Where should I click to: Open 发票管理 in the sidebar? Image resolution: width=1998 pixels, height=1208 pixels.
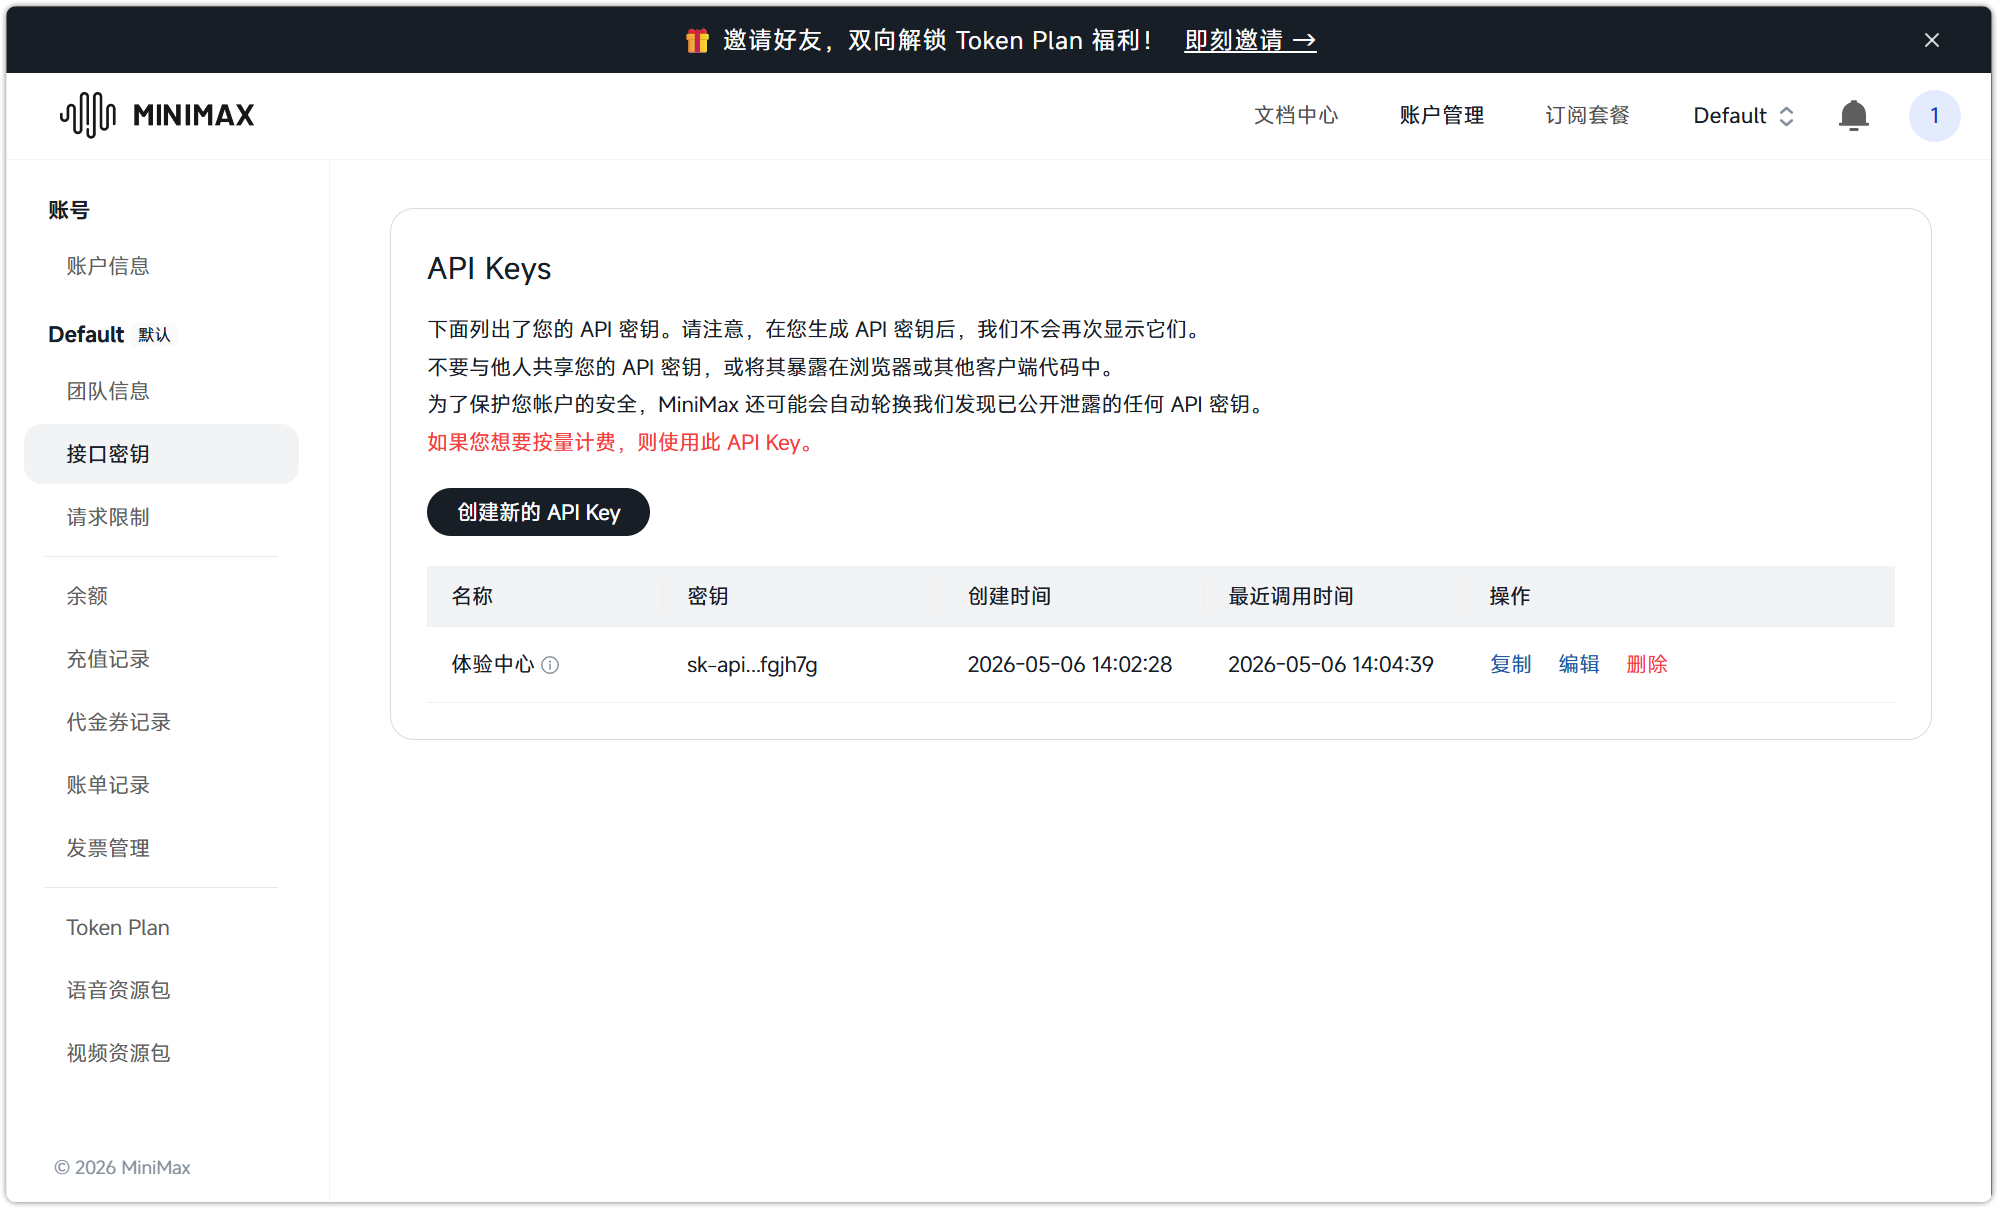108,848
